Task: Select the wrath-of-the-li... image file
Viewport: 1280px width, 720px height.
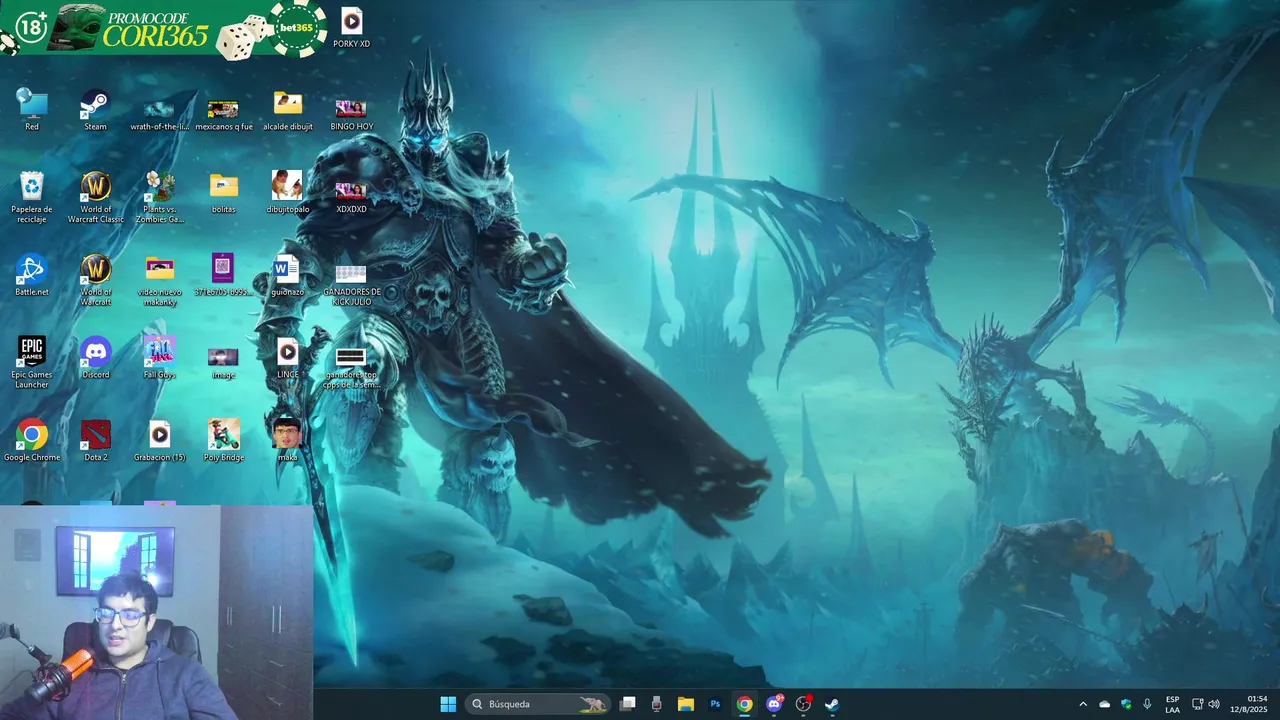Action: pyautogui.click(x=159, y=114)
